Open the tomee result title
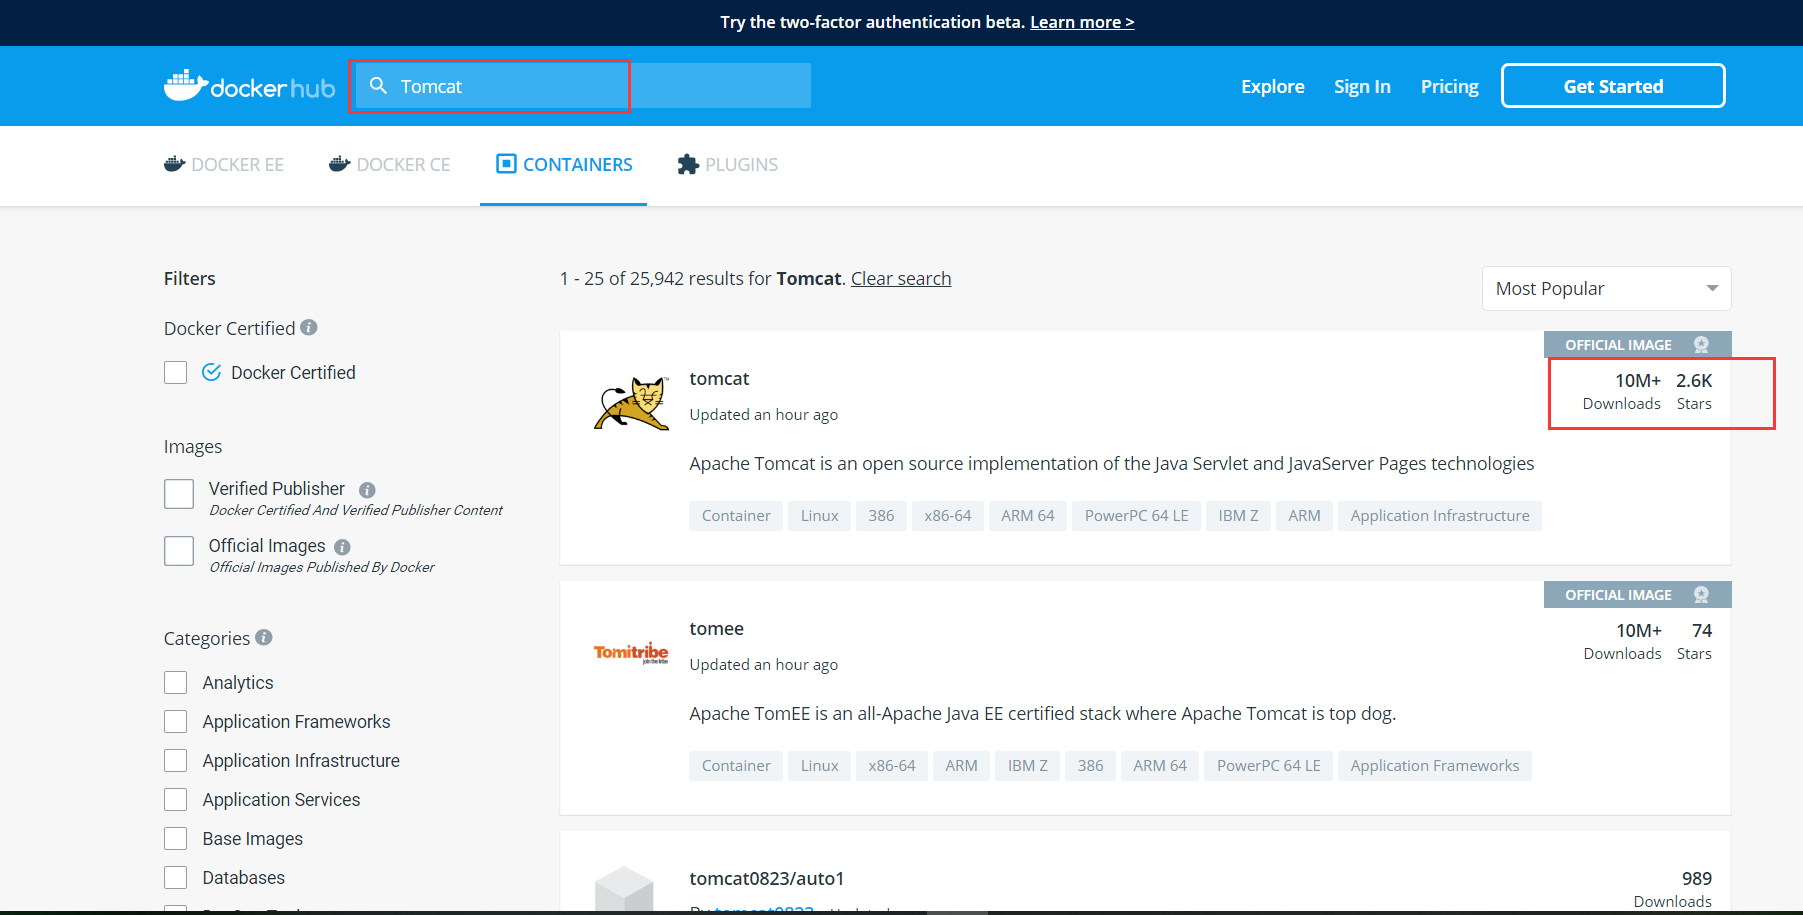1803x915 pixels. coord(716,629)
